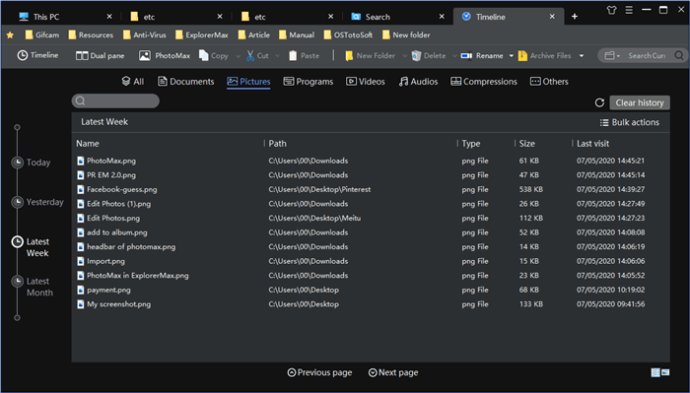Open the Resources bookmark folder
The width and height of the screenshot is (690, 393).
[91, 35]
